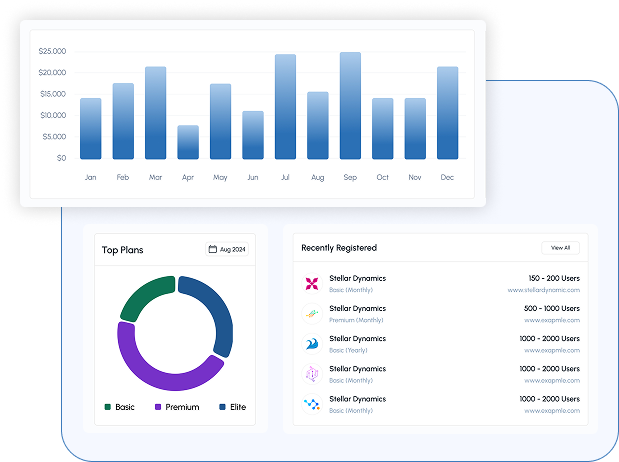Select the green Basic donut segment
Screen dimensions: 619x462
144,297
